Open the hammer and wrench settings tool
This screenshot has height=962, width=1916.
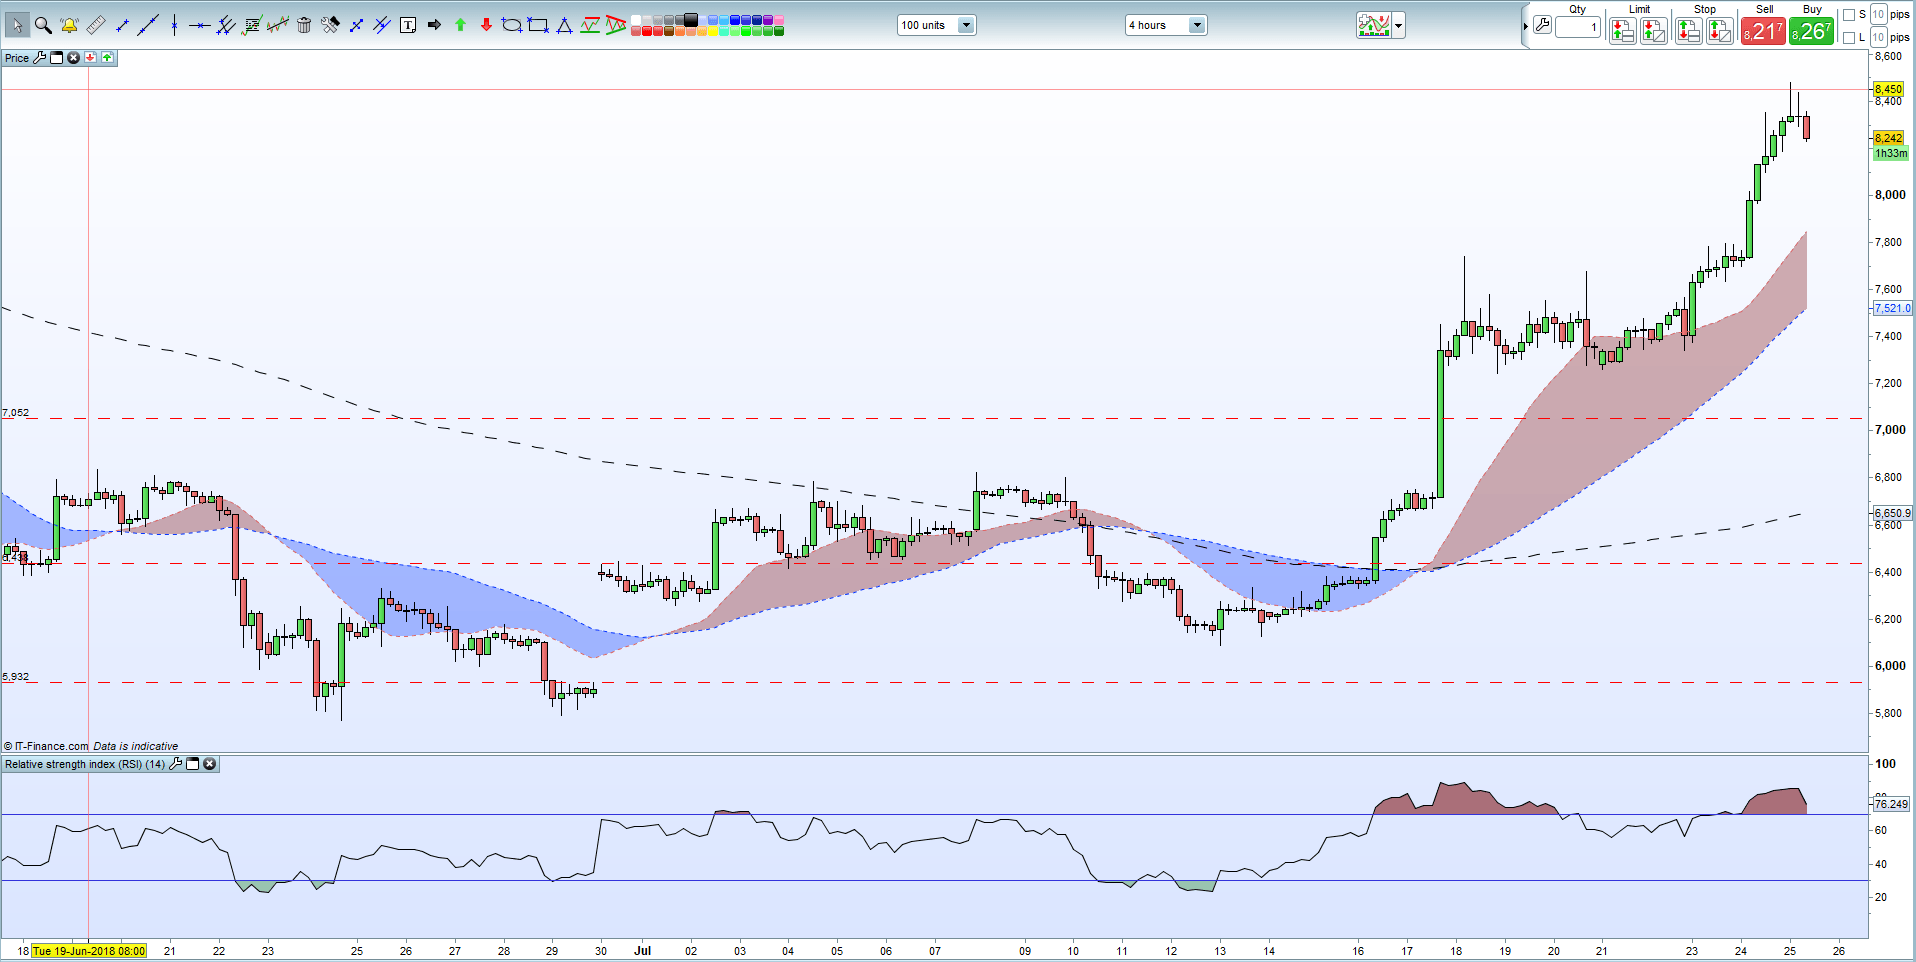tap(330, 25)
